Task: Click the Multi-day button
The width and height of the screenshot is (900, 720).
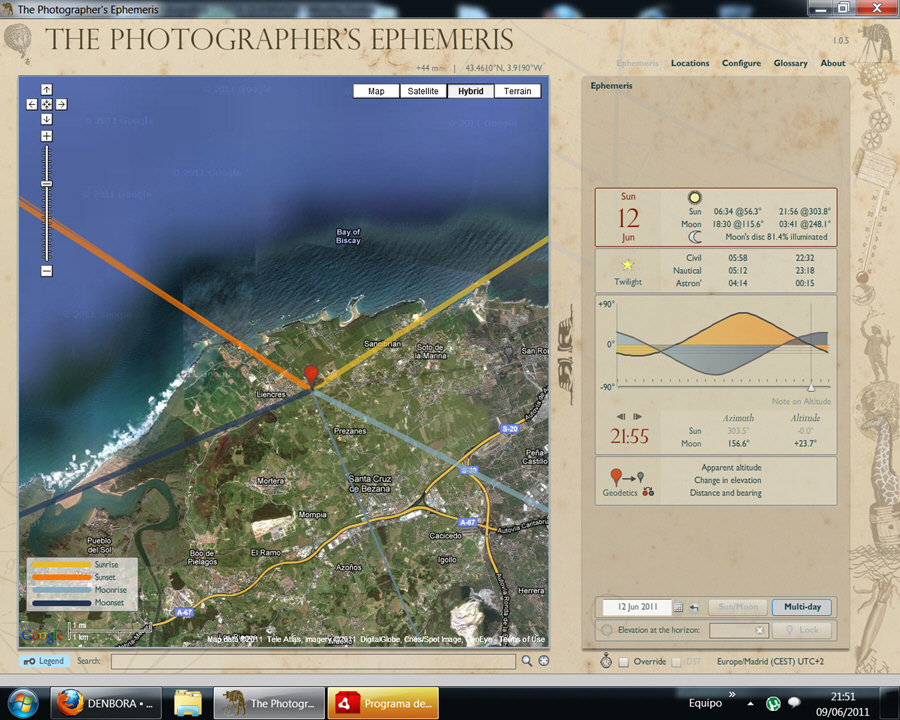Action: click(x=802, y=607)
